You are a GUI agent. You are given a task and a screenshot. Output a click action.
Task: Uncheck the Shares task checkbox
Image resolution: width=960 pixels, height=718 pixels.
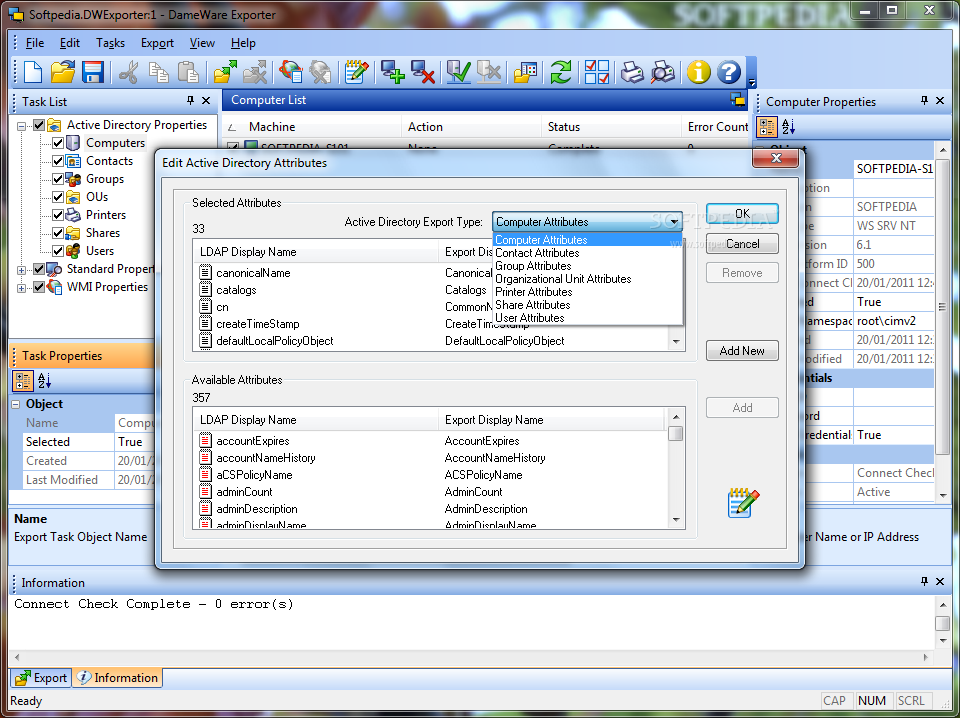(x=58, y=233)
